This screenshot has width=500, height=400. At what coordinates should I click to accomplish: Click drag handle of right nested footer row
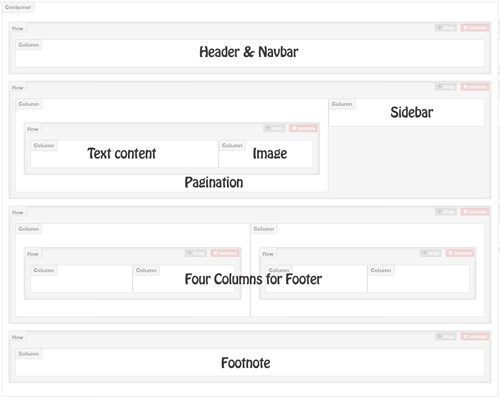pyautogui.click(x=430, y=253)
